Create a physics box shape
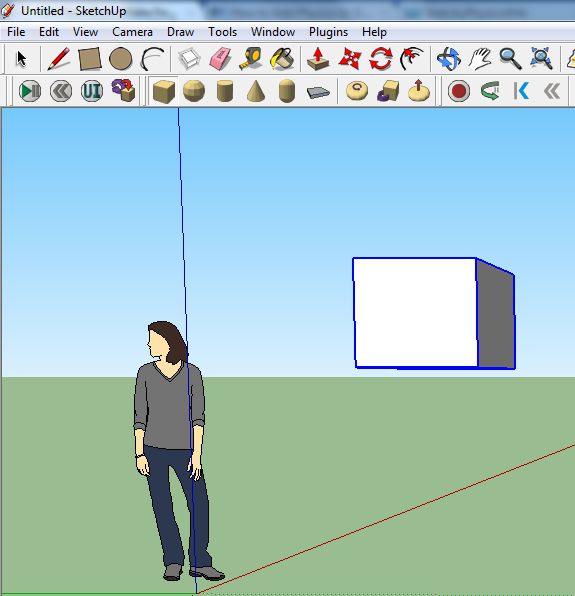The width and height of the screenshot is (575, 596). coord(163,91)
